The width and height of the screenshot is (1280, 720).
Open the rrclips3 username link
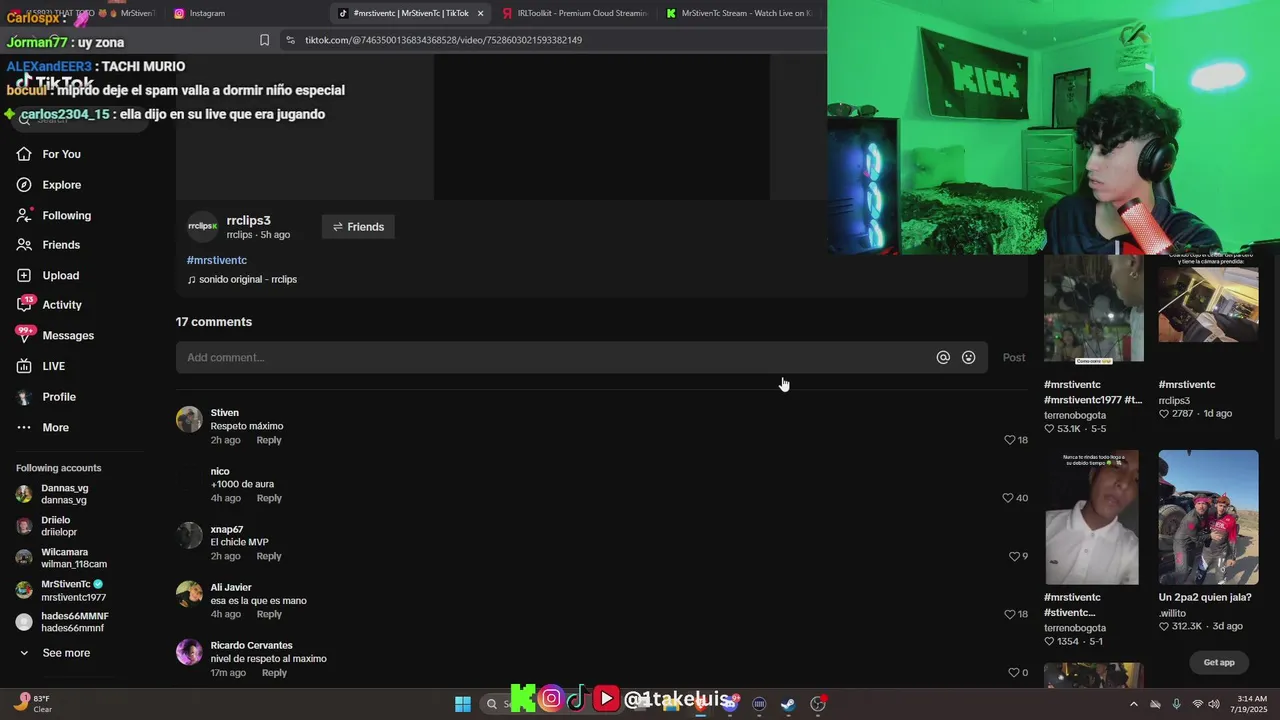[248, 220]
